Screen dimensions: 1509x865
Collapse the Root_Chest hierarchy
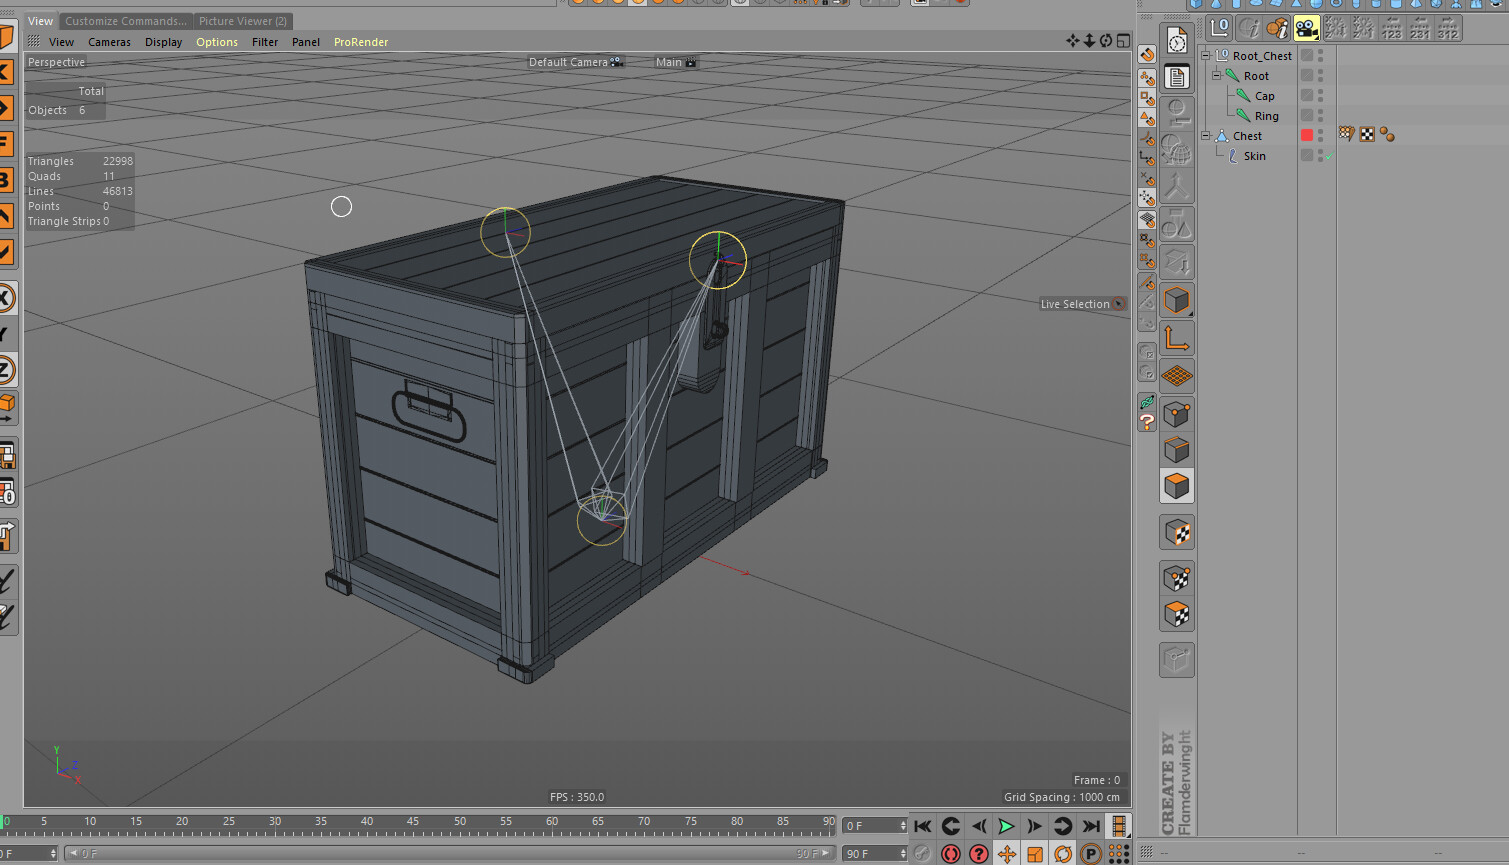coord(1206,55)
